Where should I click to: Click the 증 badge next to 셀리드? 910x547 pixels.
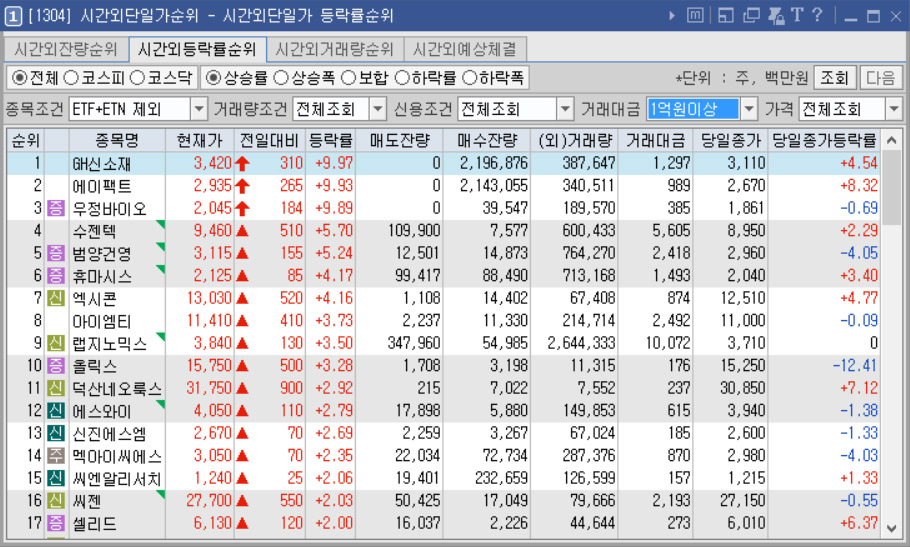coord(56,523)
